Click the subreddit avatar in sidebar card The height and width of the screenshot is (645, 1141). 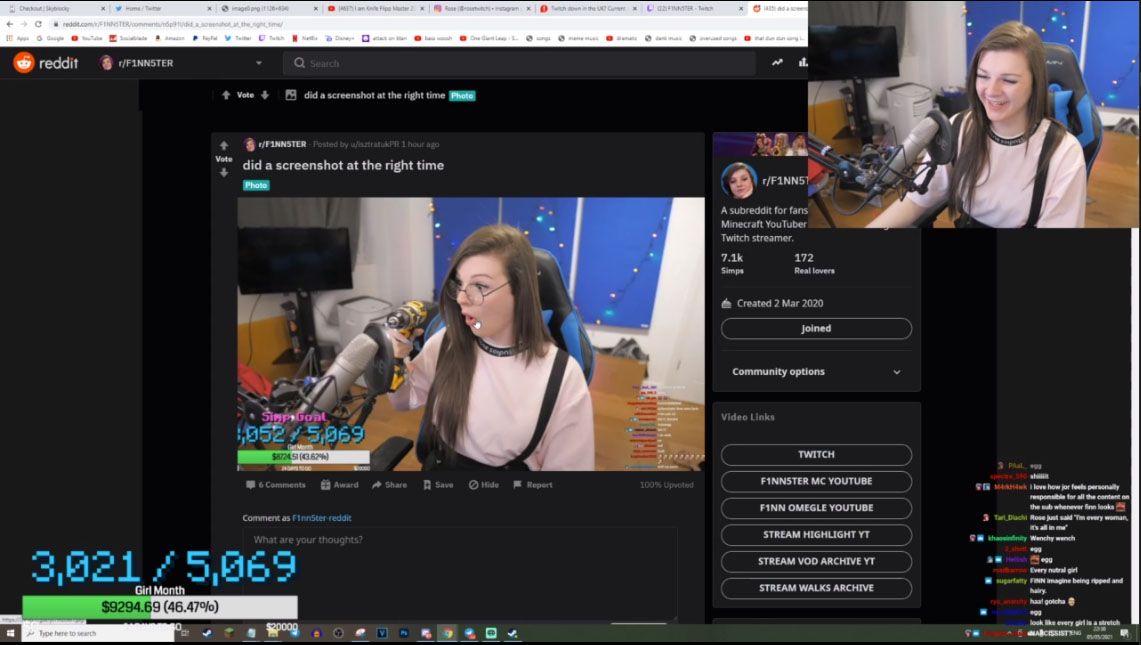tap(739, 181)
